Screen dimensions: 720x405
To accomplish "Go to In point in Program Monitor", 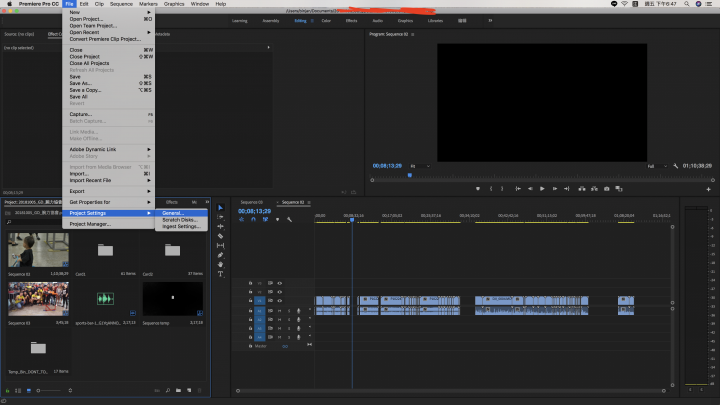I will point(518,189).
